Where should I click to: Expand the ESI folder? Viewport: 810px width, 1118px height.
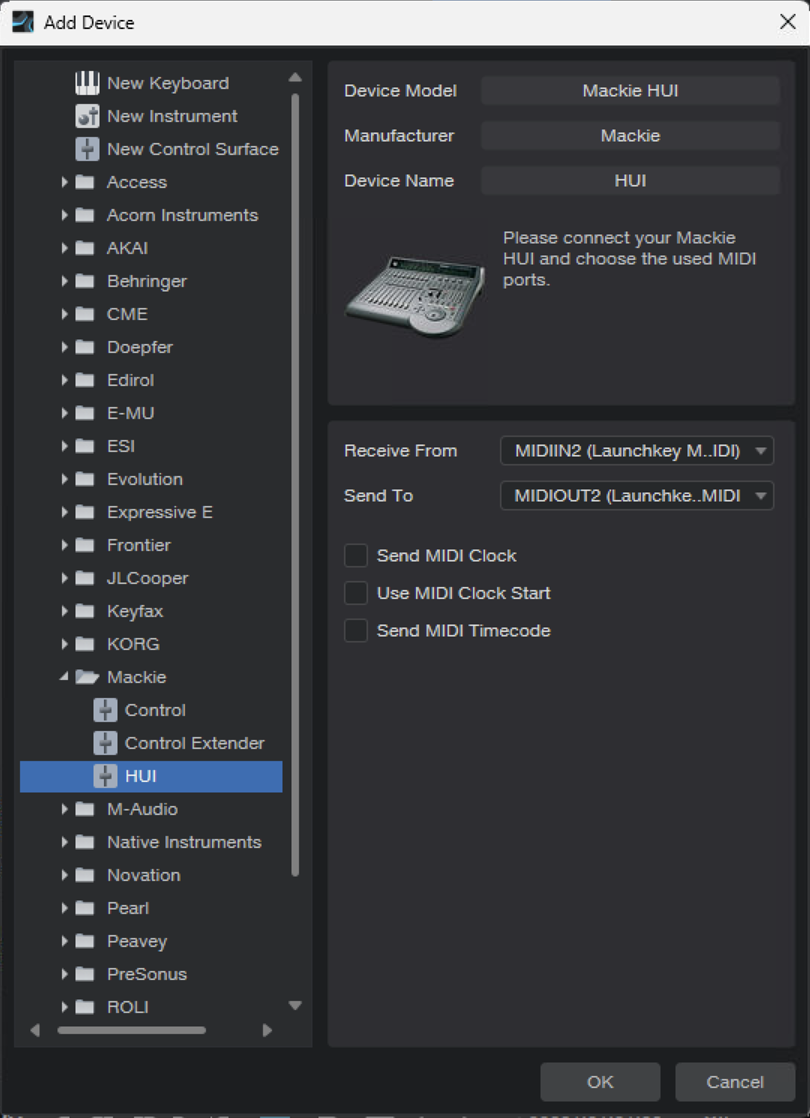pos(64,446)
